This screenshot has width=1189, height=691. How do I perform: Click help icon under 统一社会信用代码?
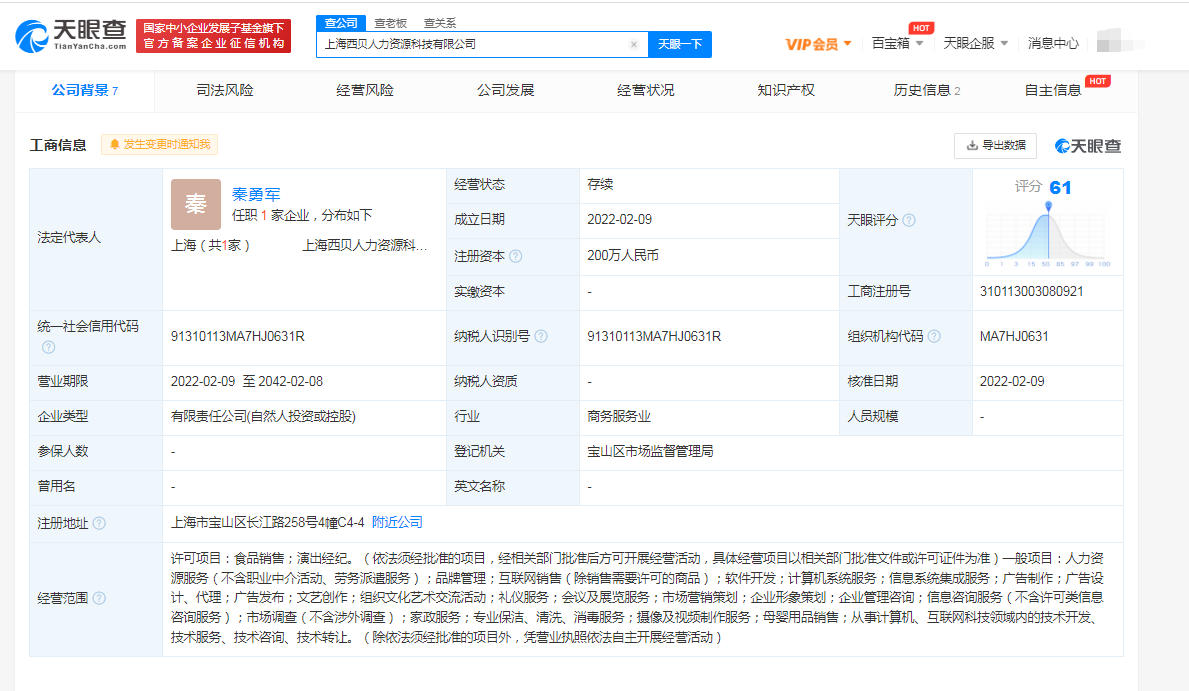coord(49,347)
